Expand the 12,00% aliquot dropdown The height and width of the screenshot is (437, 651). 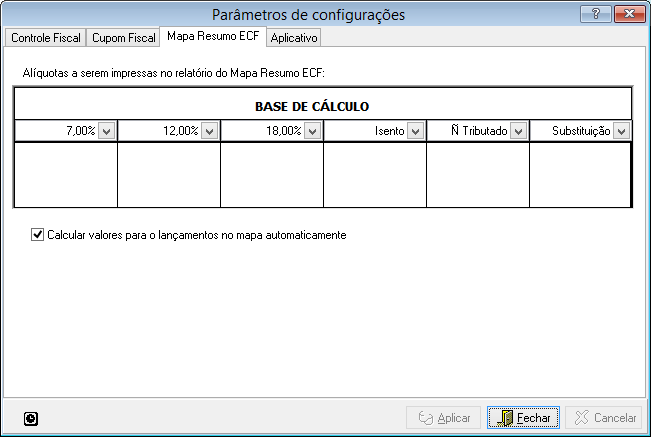tap(209, 131)
